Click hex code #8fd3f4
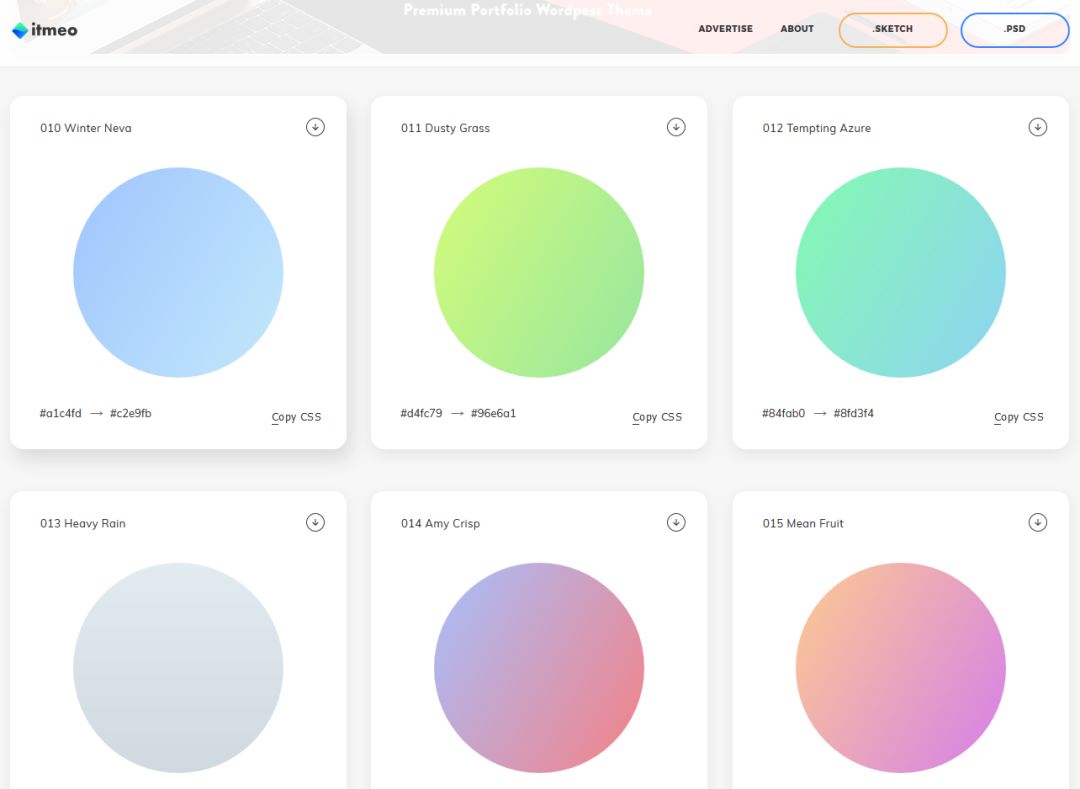The height and width of the screenshot is (789, 1080). (853, 413)
